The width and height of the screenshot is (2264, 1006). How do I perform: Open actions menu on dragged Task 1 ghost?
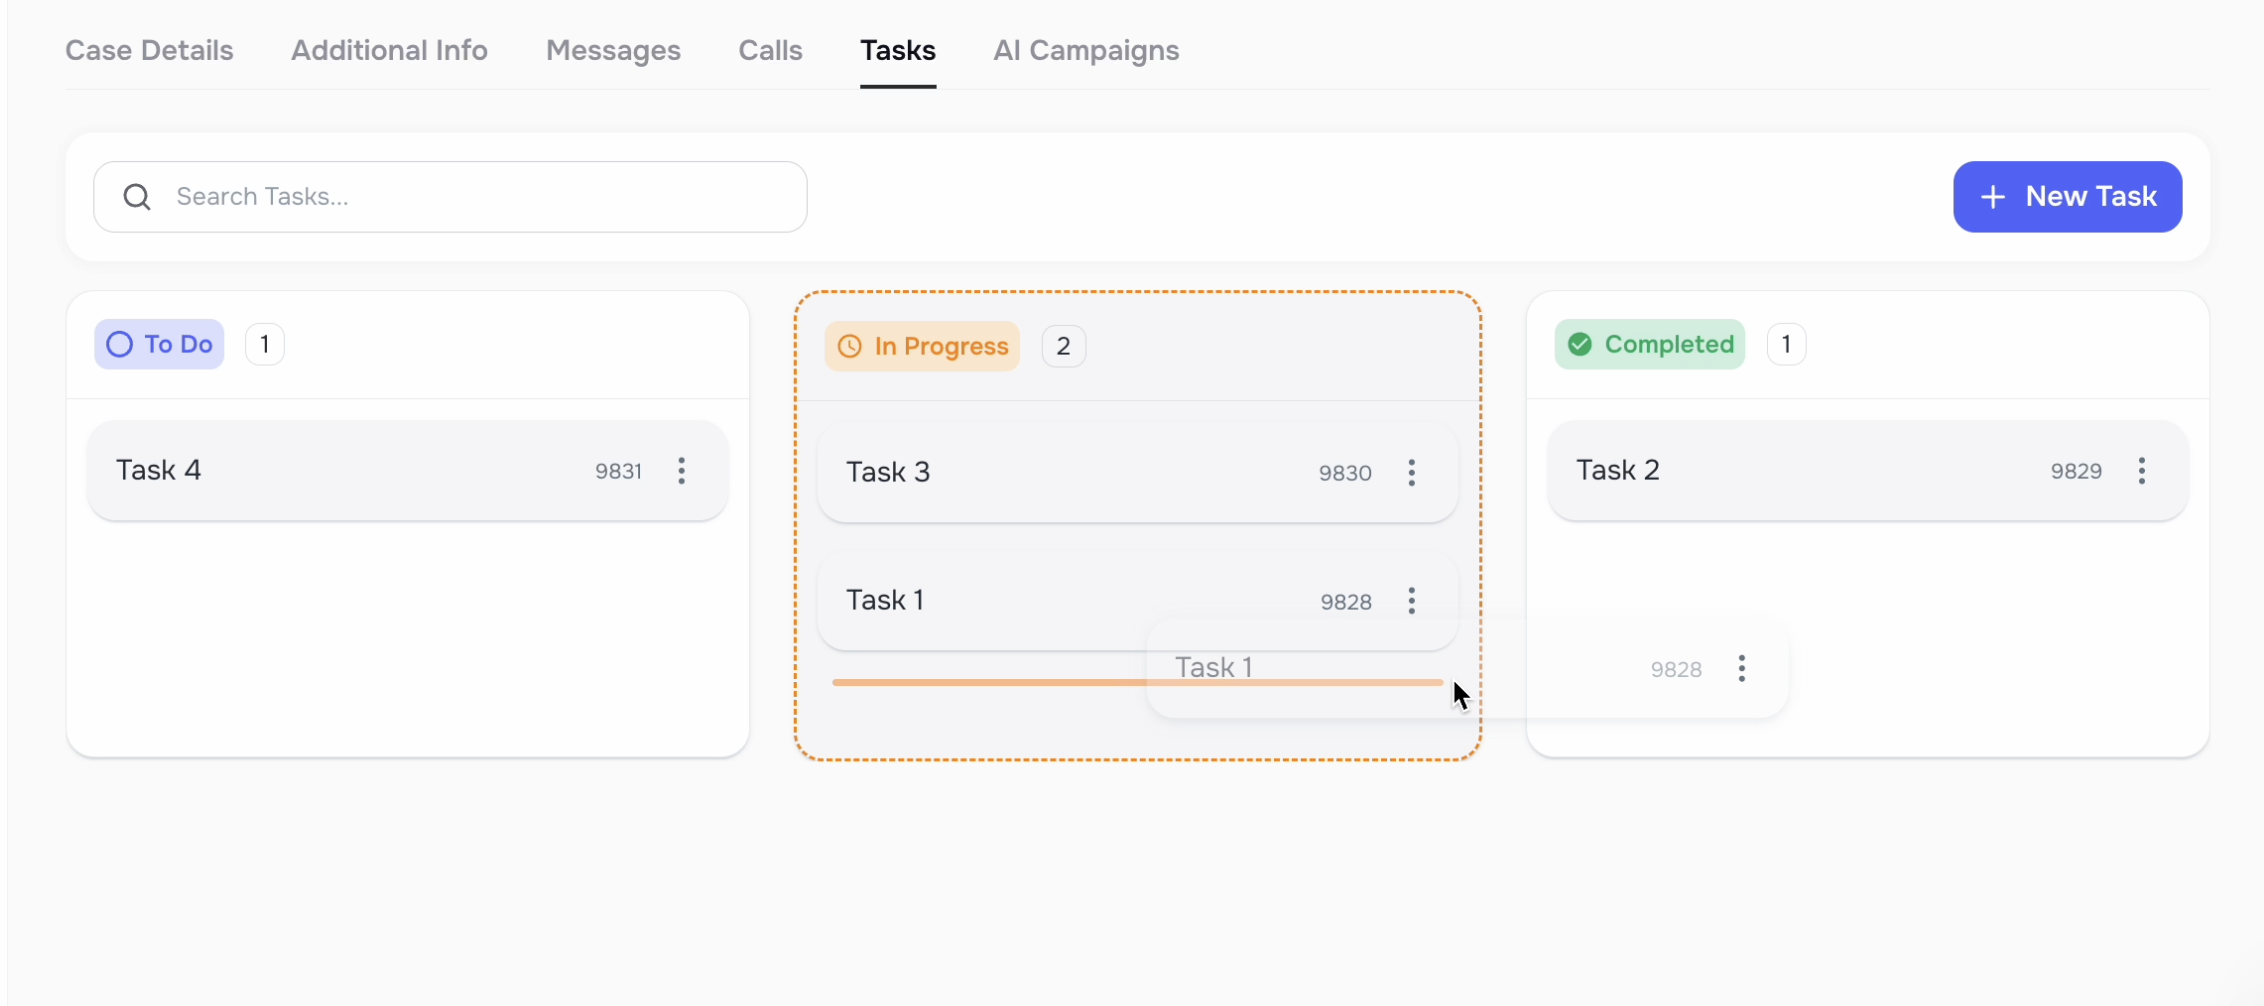click(1741, 668)
